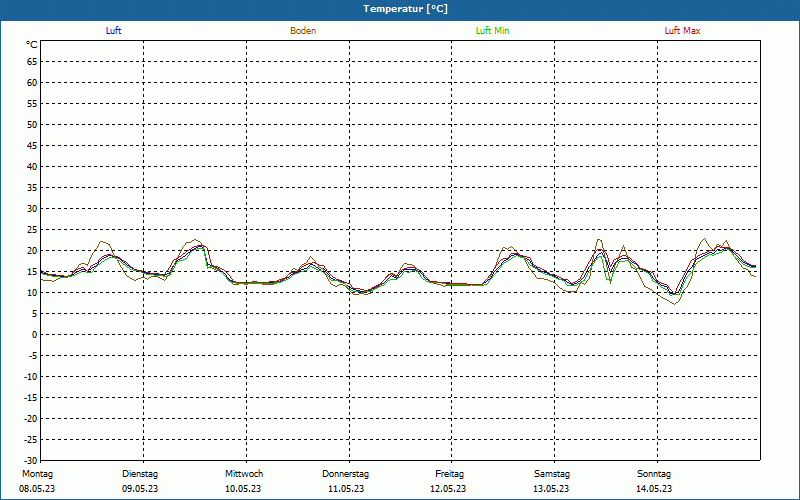This screenshot has height=500, width=800.
Task: Click the date 13.05.23
Action: click(x=551, y=489)
